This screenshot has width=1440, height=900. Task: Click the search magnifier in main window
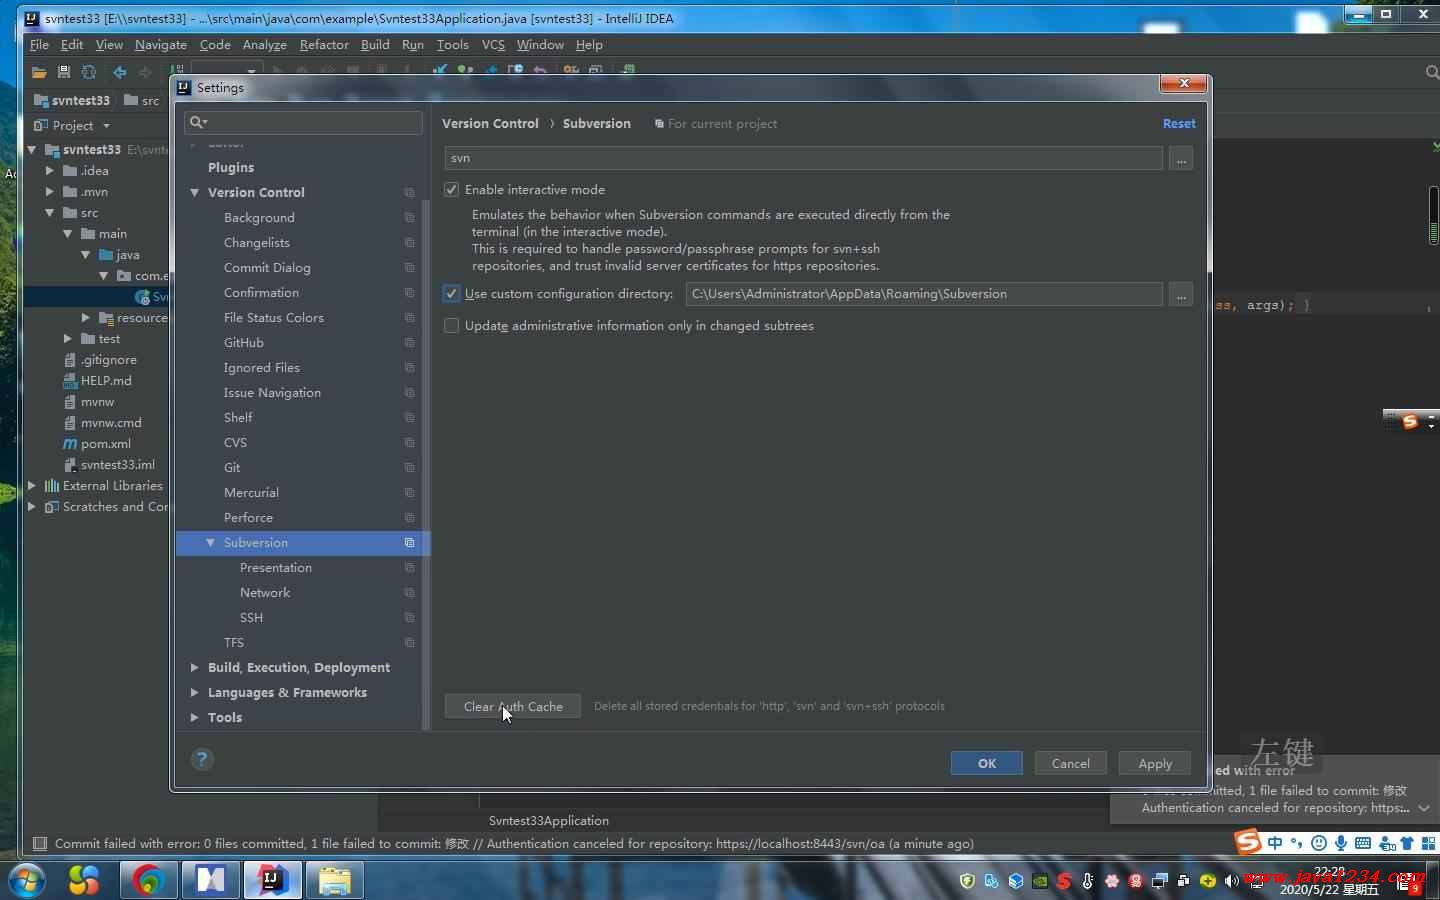coord(1431,72)
